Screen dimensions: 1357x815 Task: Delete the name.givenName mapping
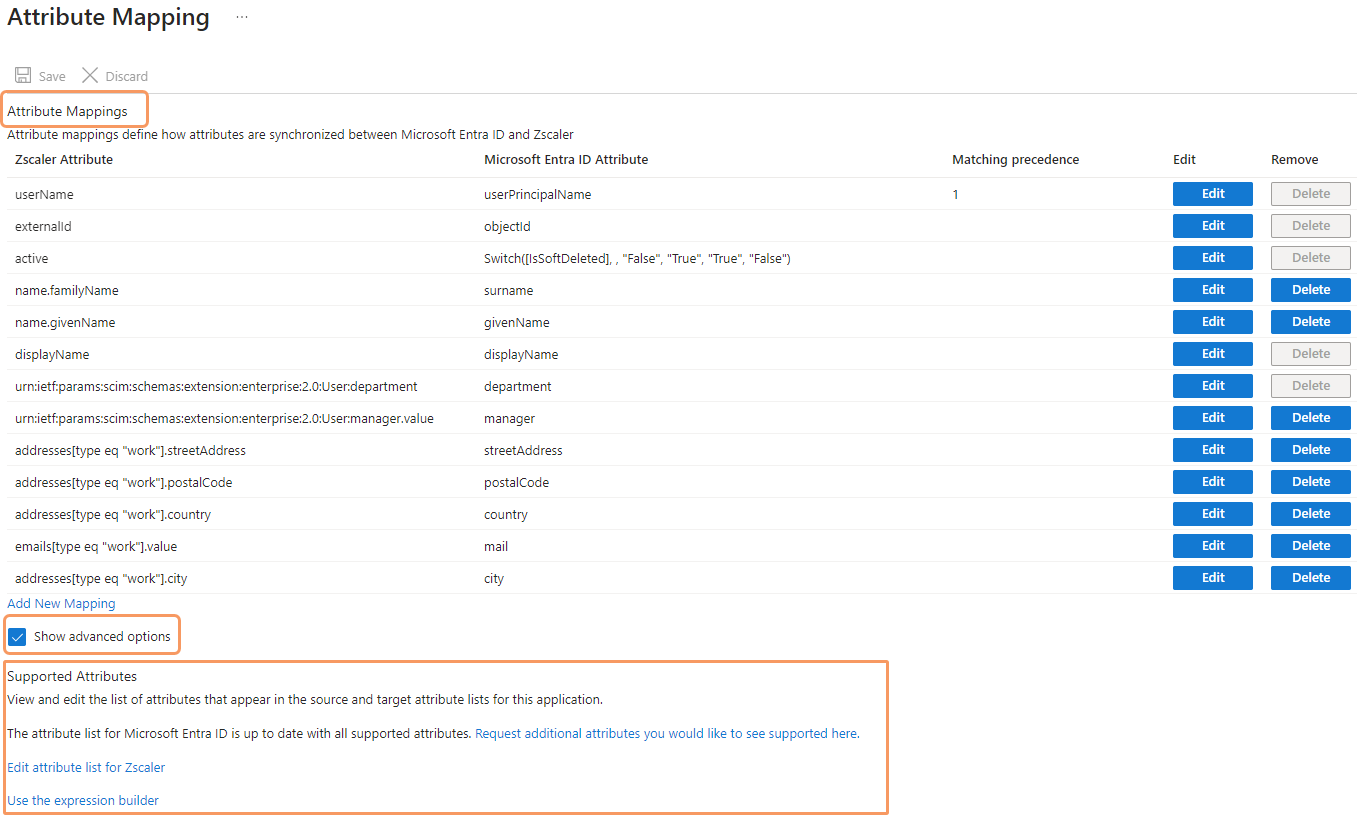pos(1310,322)
